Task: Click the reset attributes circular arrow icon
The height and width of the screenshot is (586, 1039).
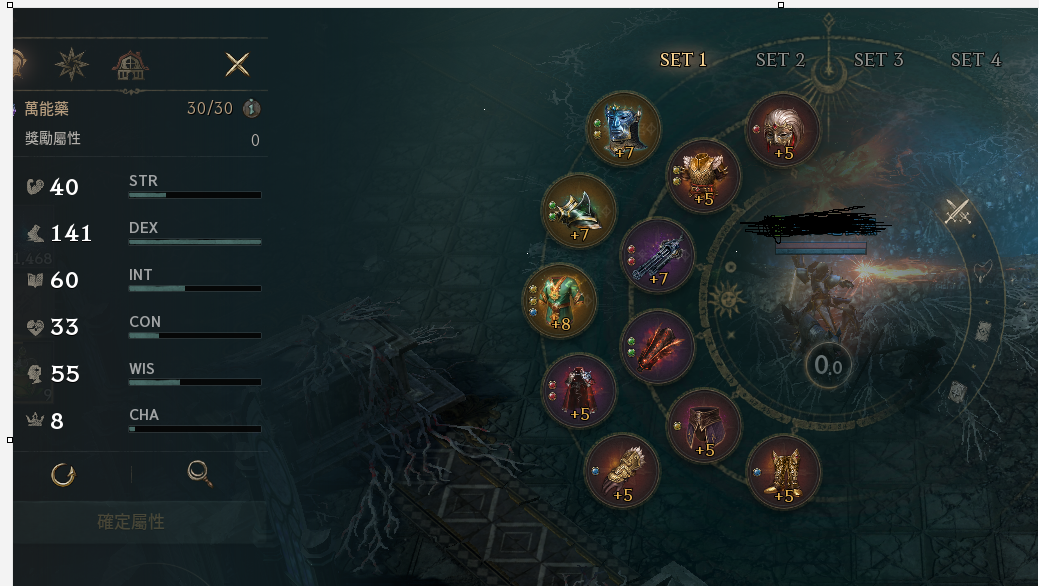Action: [63, 474]
